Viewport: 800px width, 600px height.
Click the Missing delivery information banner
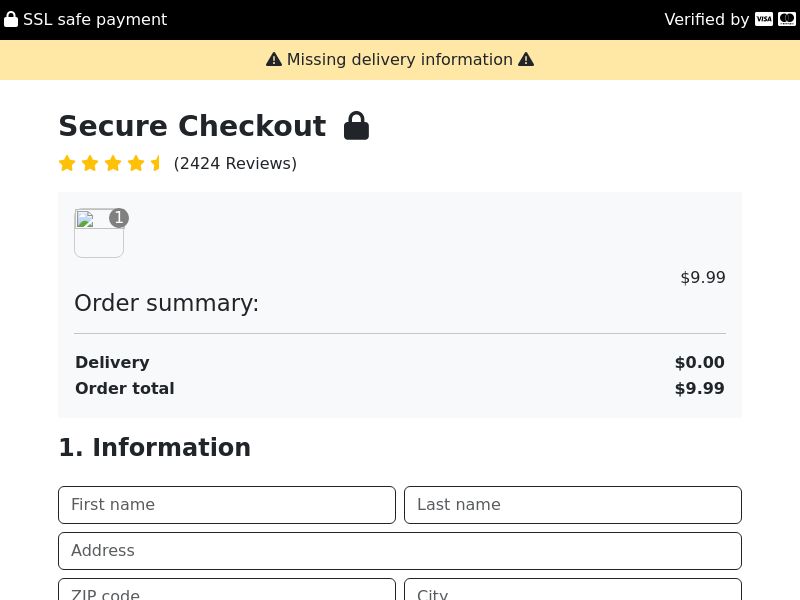(x=400, y=60)
